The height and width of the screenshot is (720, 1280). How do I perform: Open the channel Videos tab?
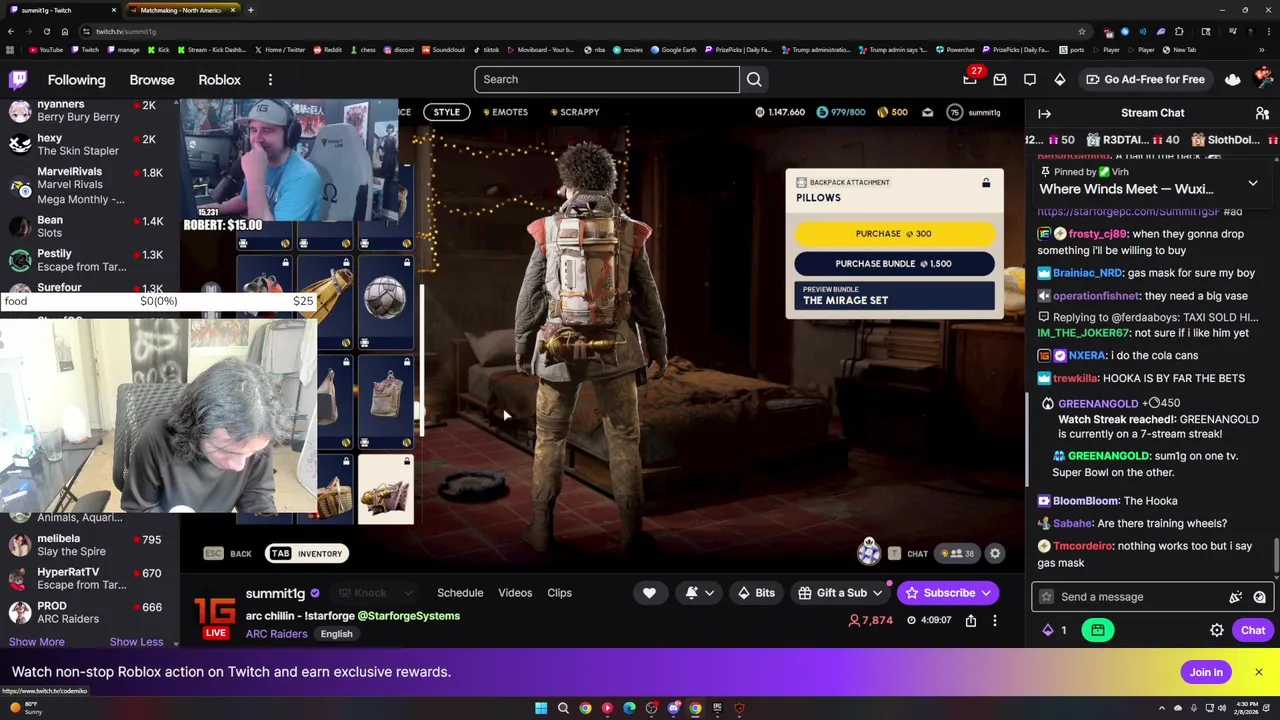tap(515, 593)
